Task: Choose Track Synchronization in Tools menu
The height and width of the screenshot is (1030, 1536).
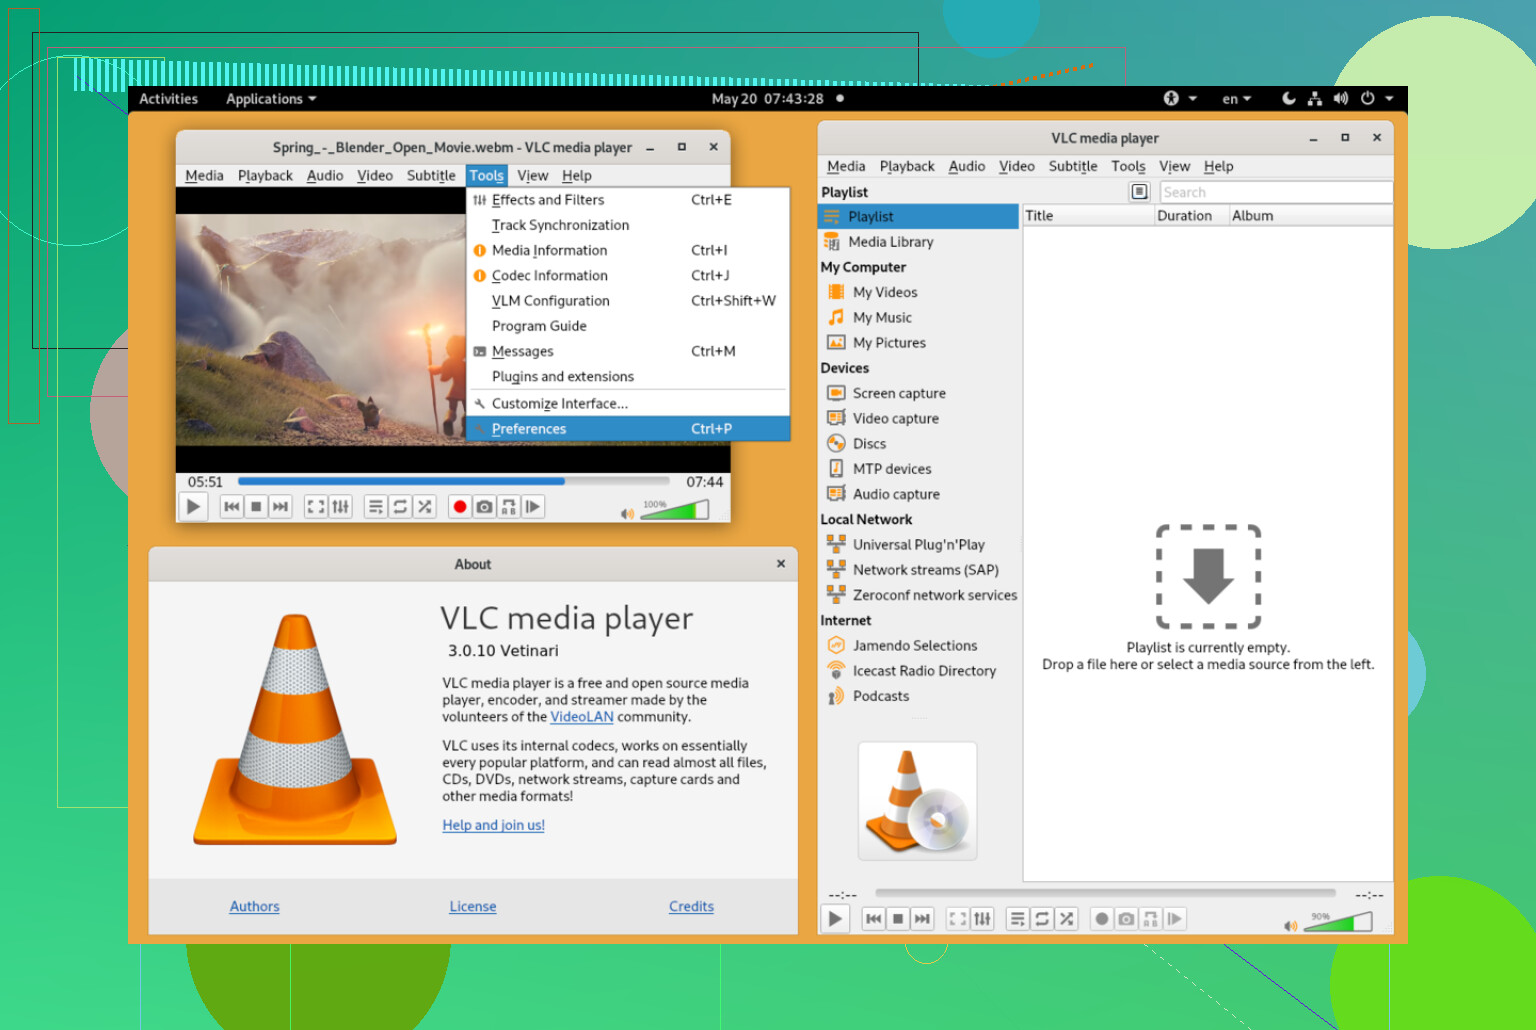Action: 628,225
